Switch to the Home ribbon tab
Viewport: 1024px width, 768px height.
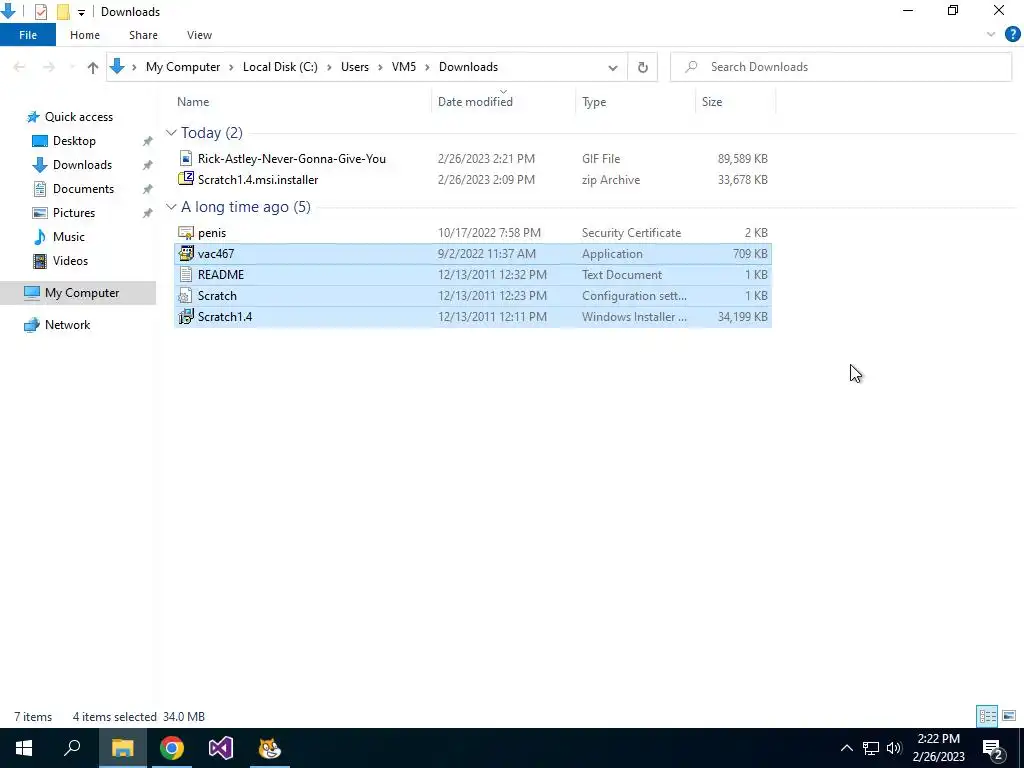pyautogui.click(x=85, y=35)
